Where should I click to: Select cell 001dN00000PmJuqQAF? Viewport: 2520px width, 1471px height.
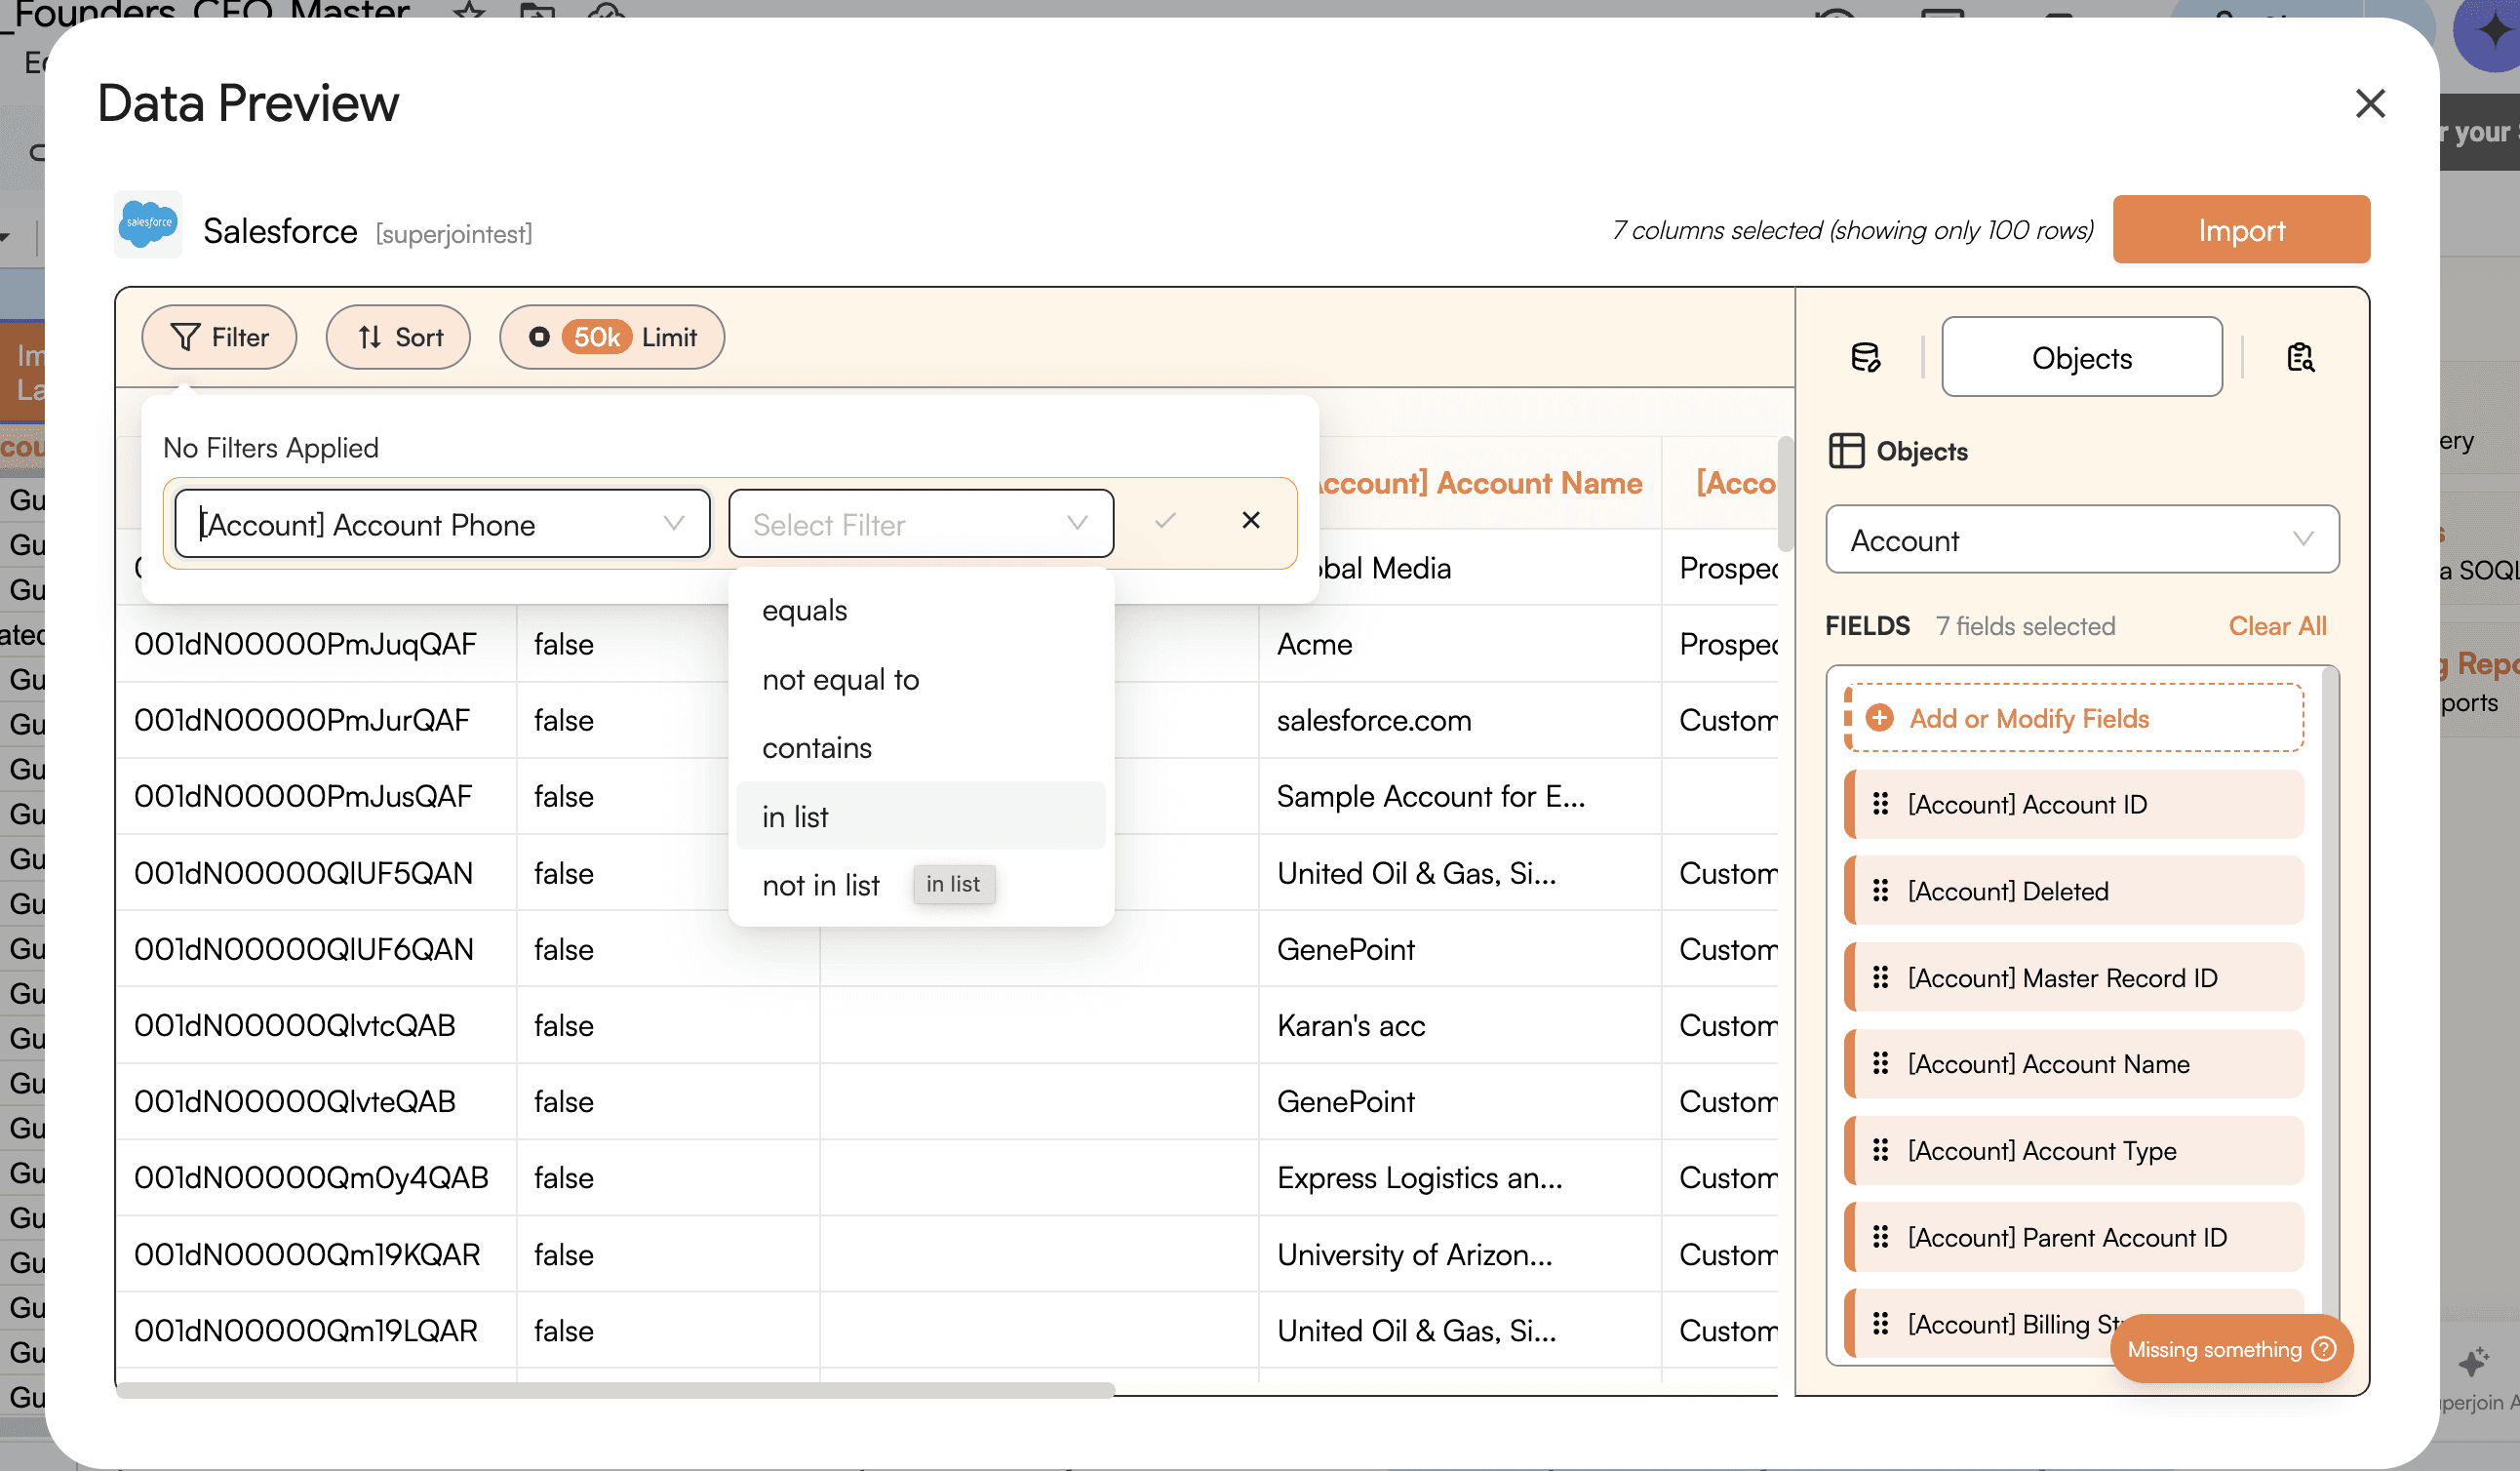316,644
